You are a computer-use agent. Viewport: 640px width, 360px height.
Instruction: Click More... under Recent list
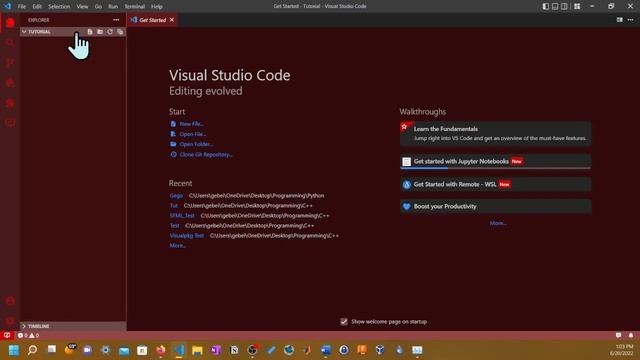point(178,245)
